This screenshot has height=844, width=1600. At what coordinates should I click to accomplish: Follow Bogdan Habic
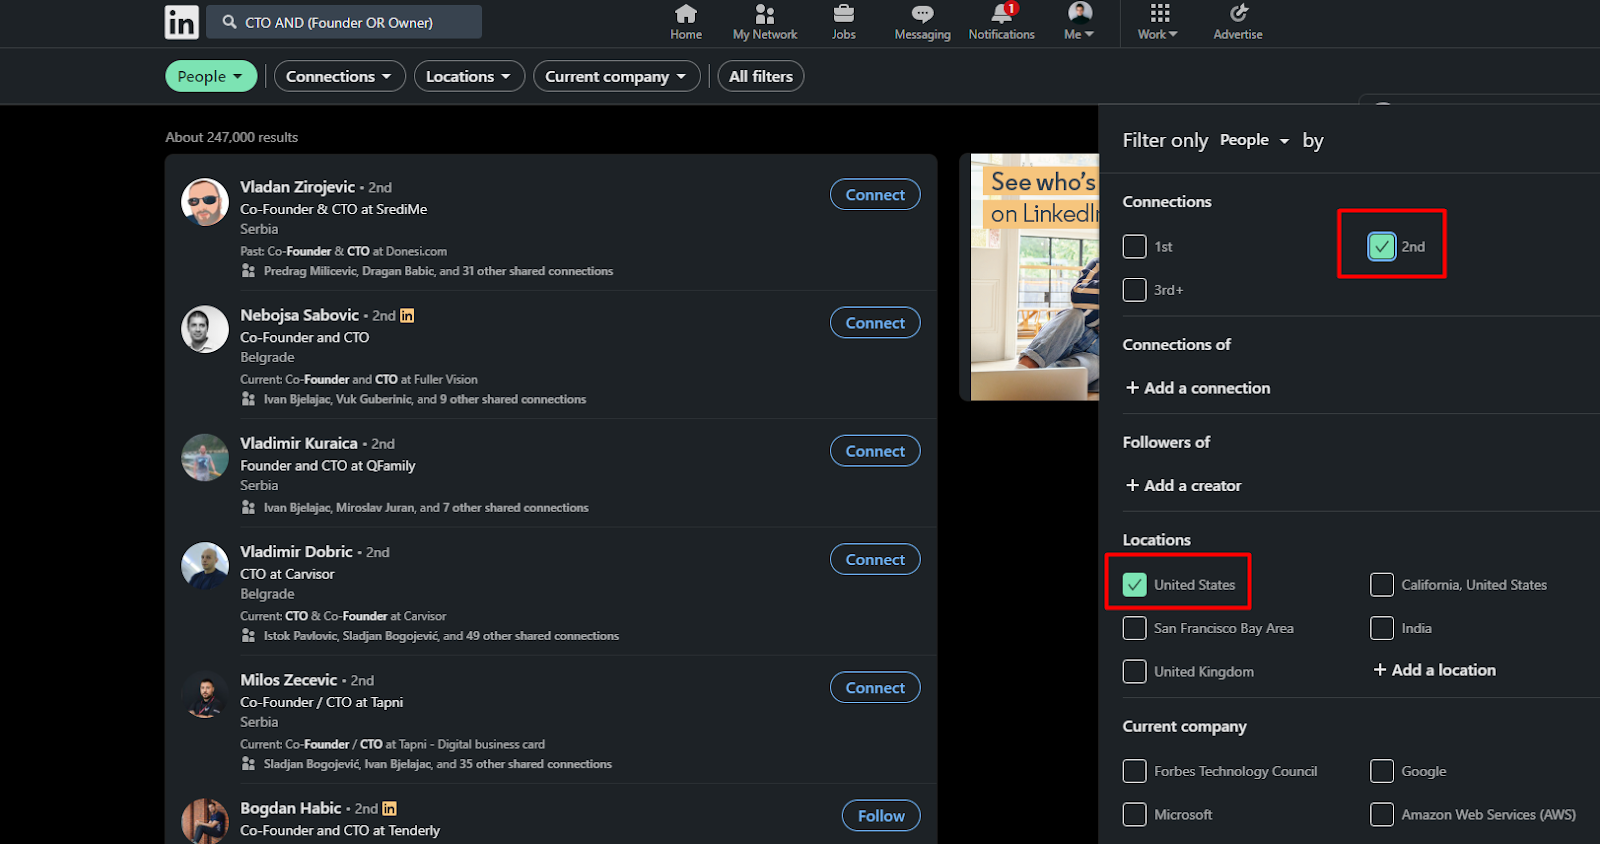tap(881, 816)
